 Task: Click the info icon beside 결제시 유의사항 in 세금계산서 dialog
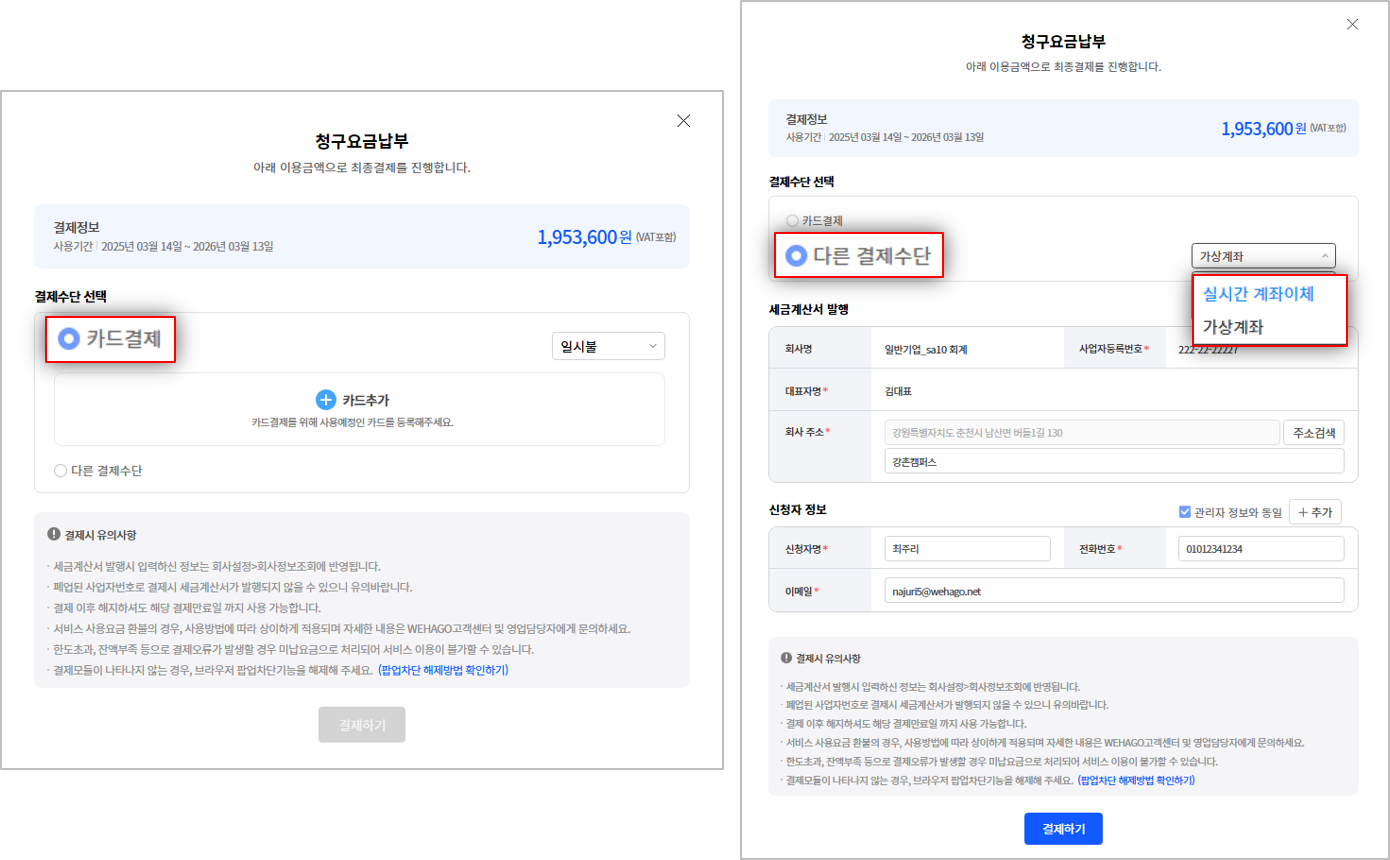(x=786, y=658)
